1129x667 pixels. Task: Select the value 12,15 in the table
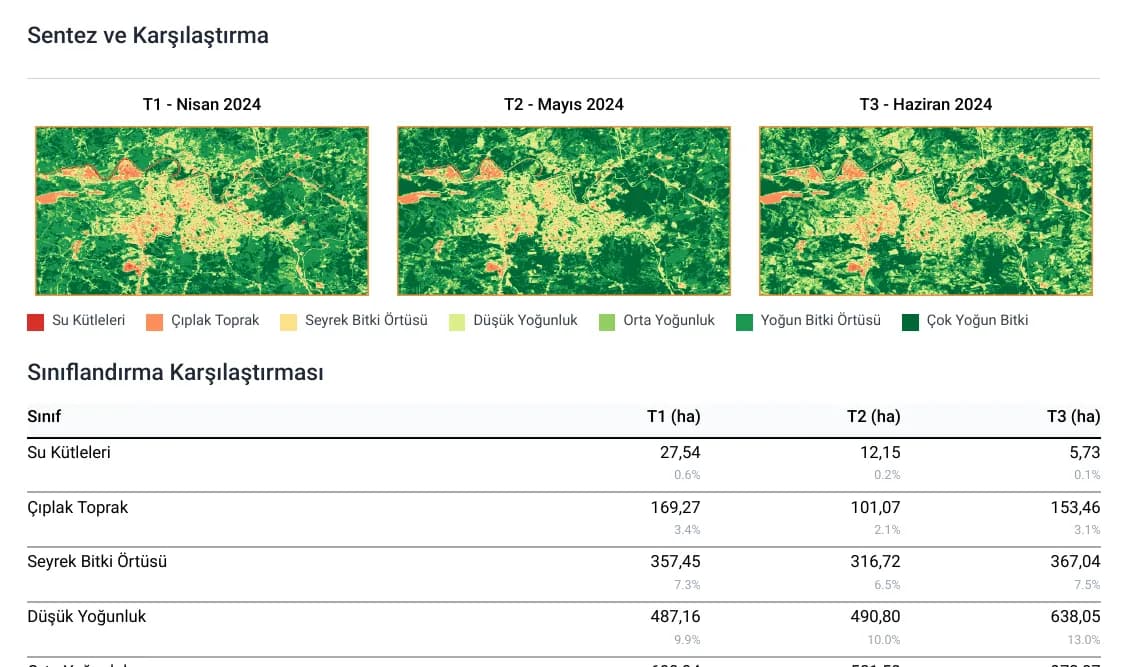click(881, 452)
